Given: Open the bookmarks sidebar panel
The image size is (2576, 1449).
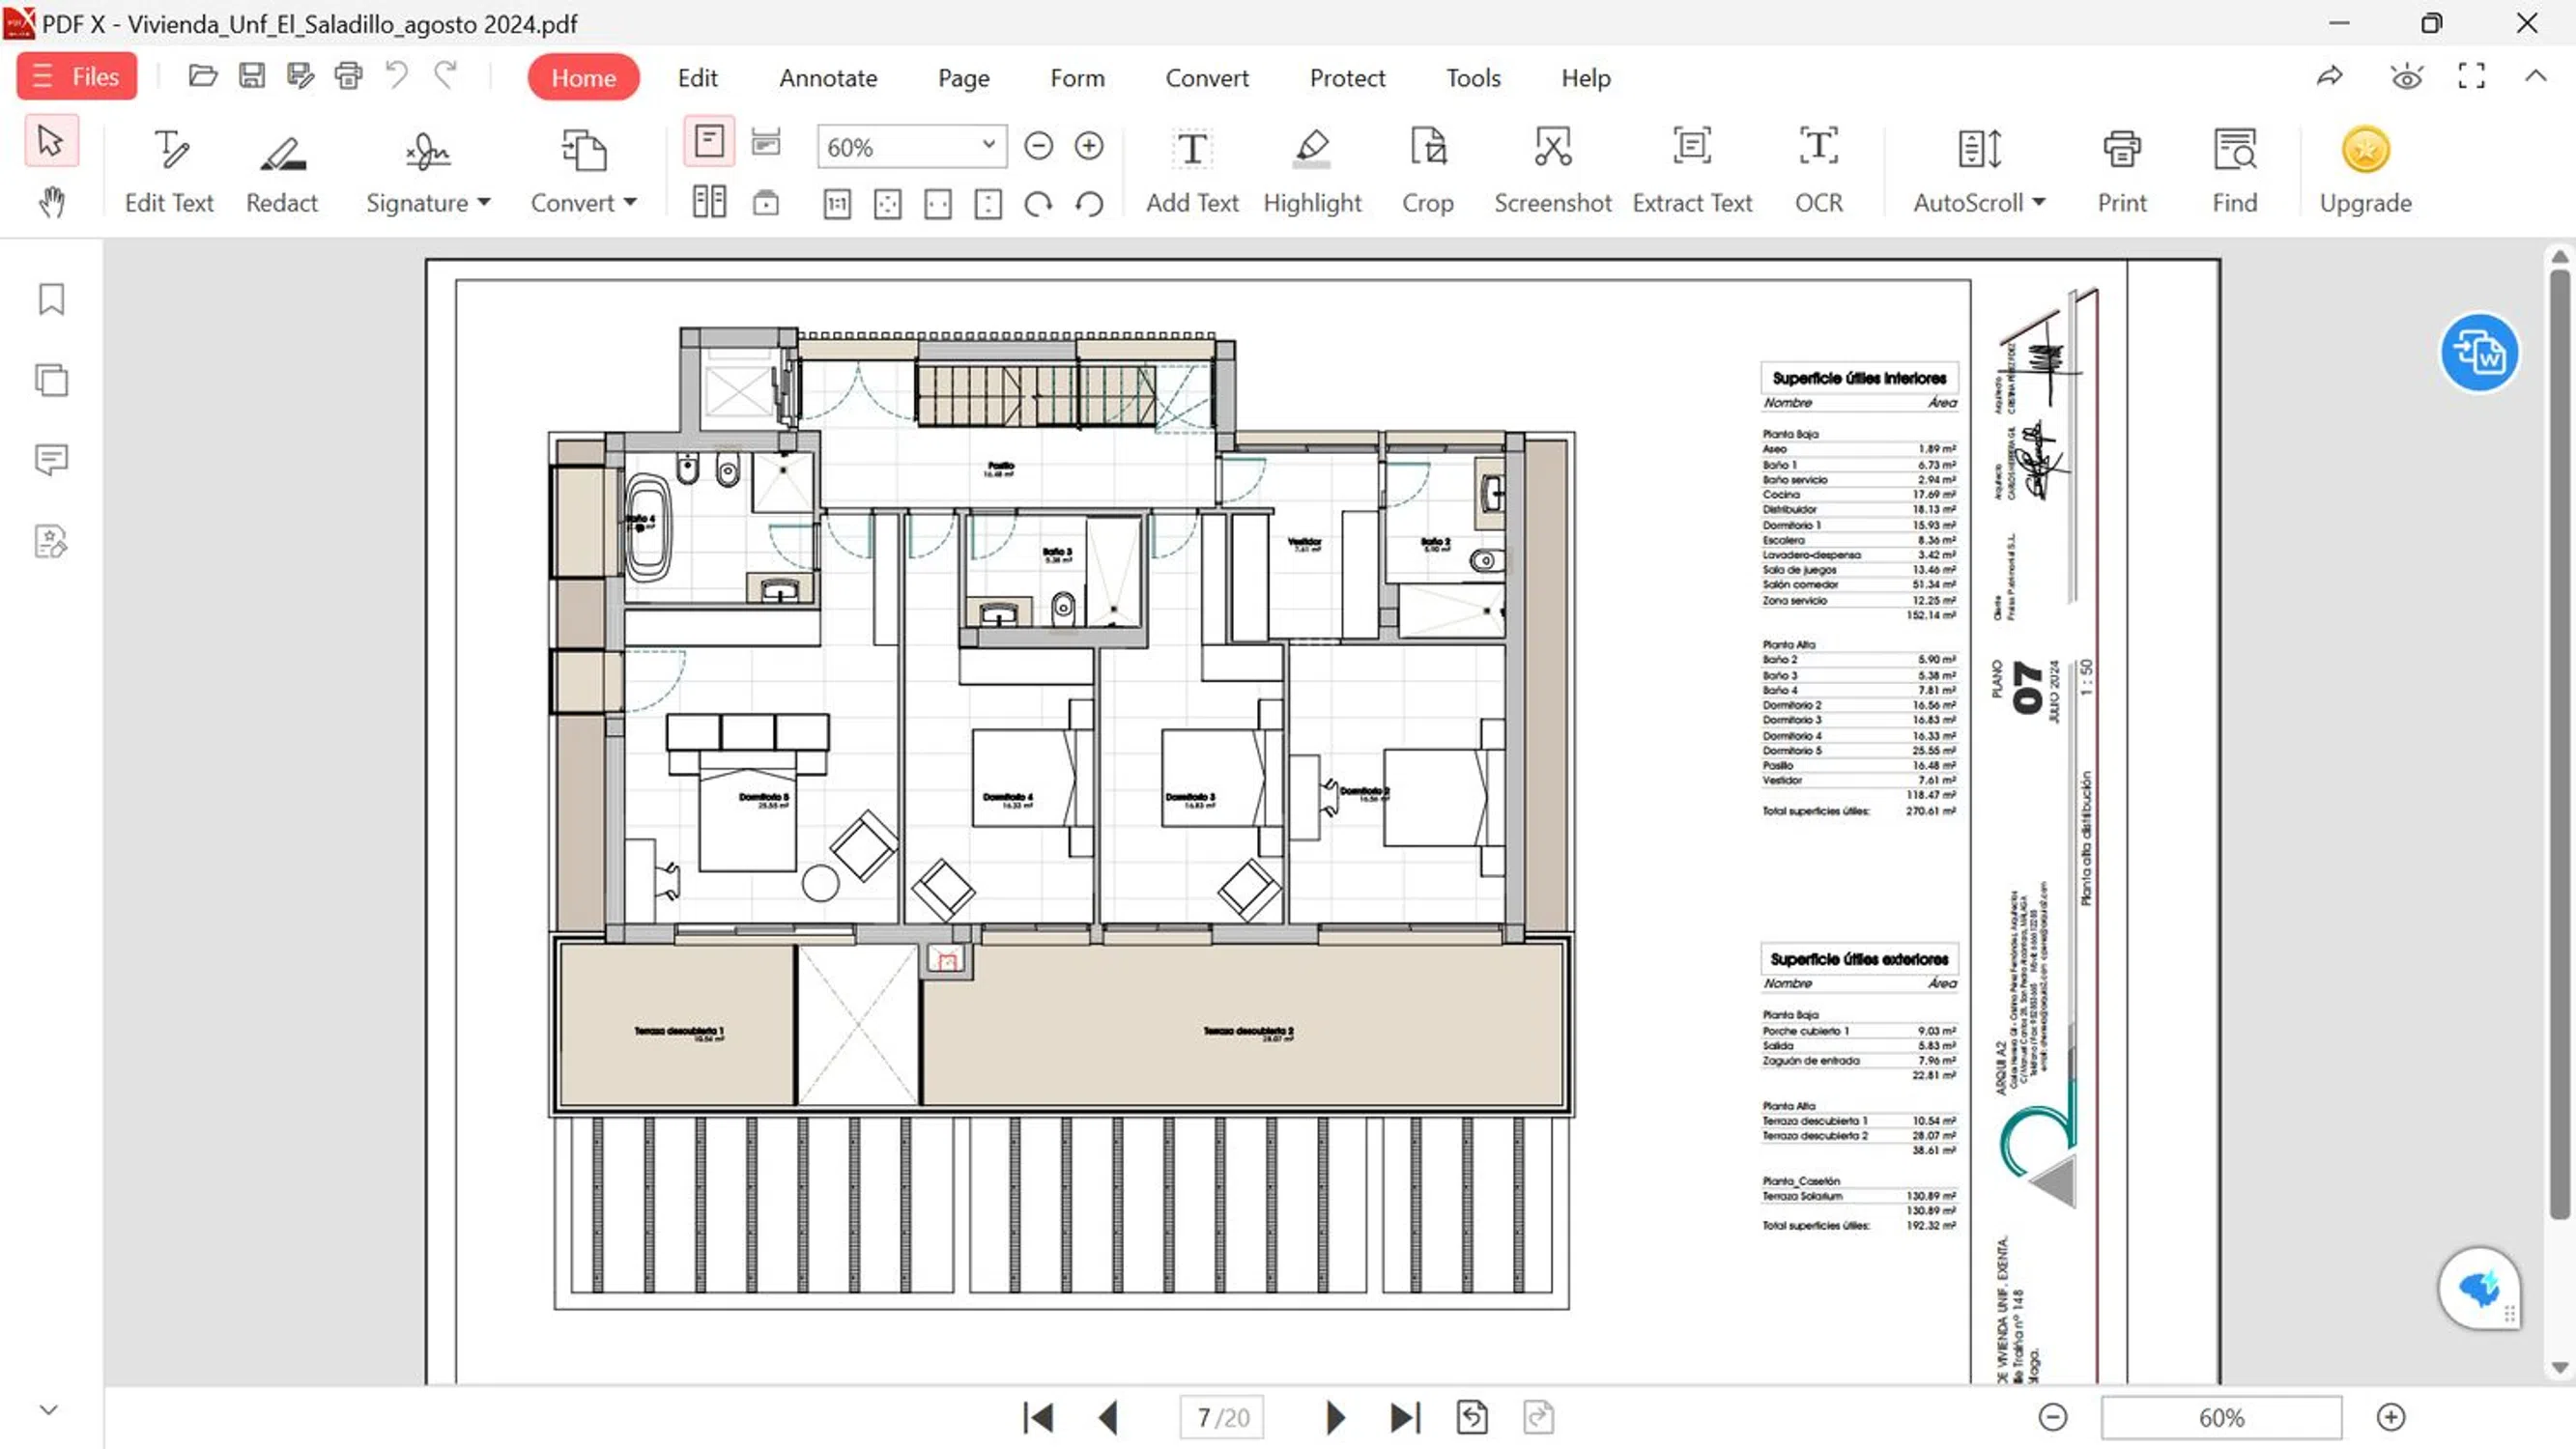Looking at the screenshot, I should pos(51,299).
